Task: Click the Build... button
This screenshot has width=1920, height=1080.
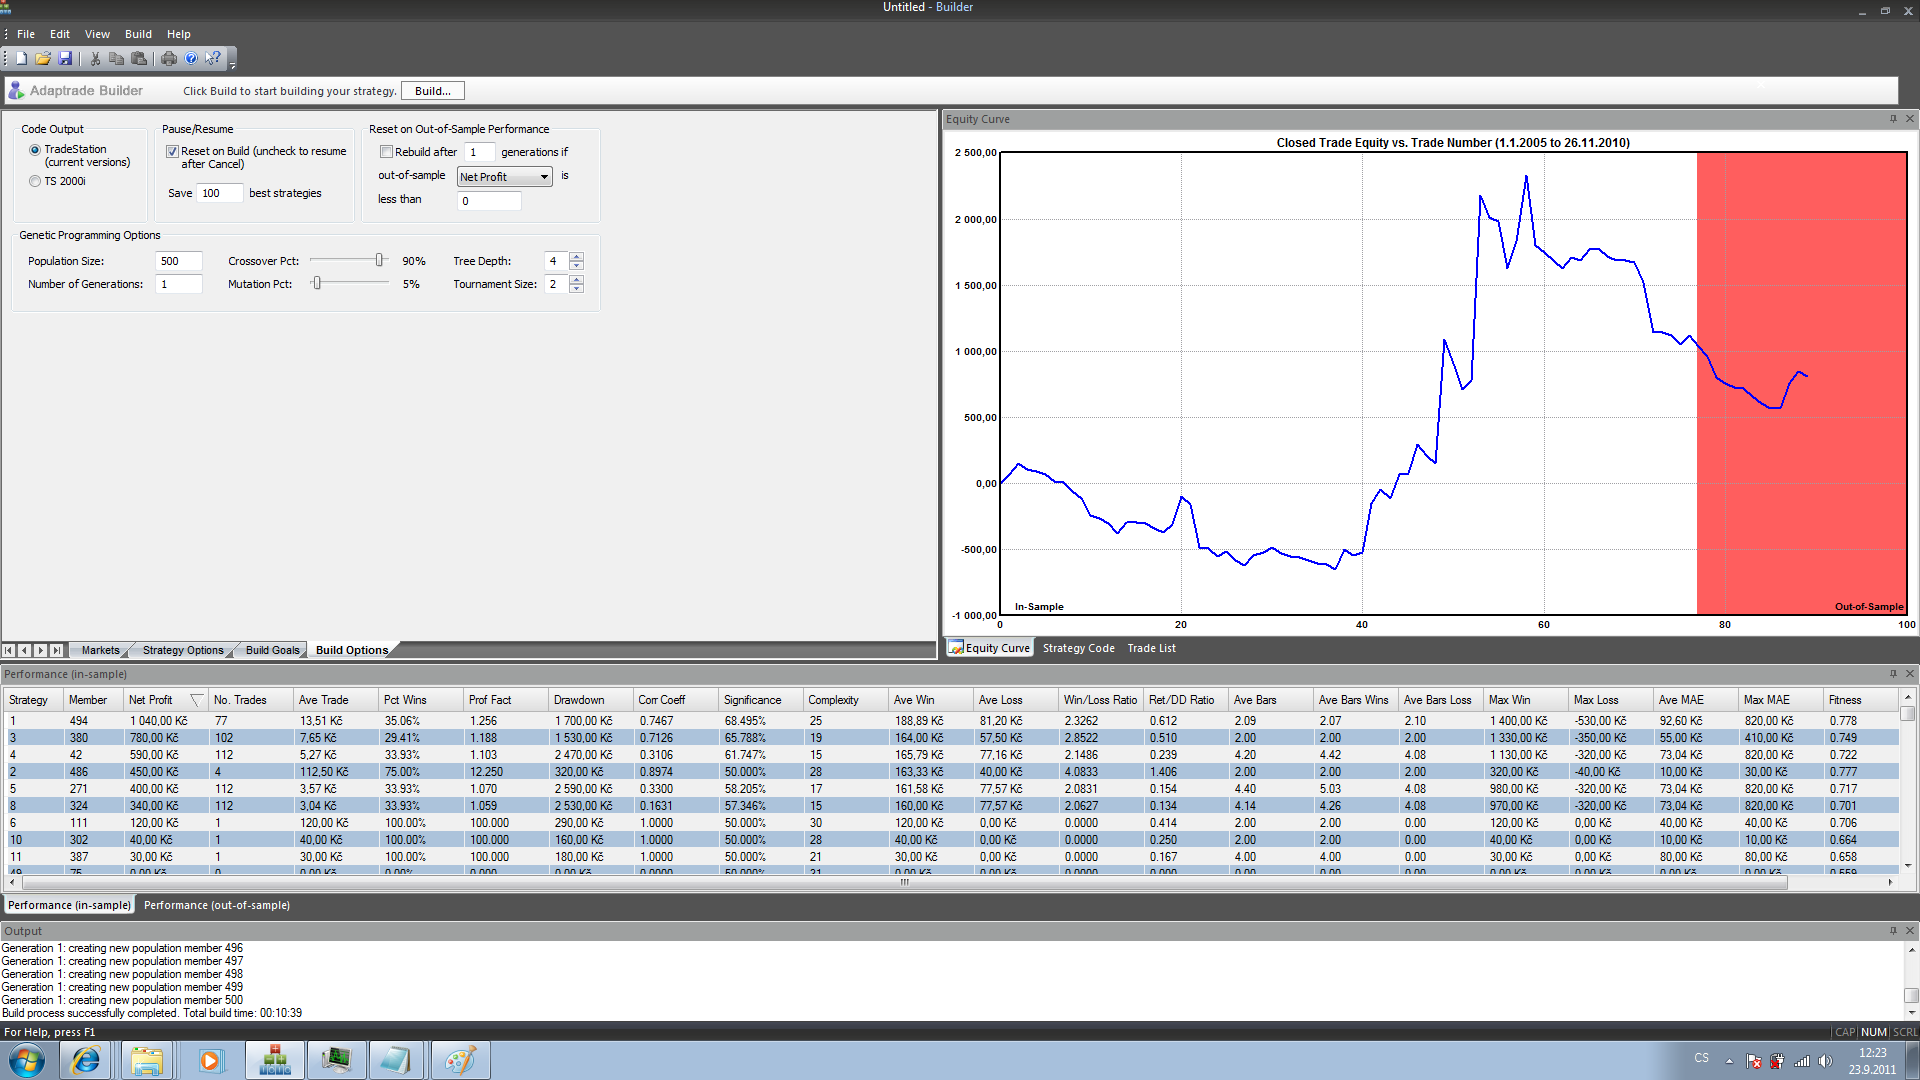Action: click(432, 91)
